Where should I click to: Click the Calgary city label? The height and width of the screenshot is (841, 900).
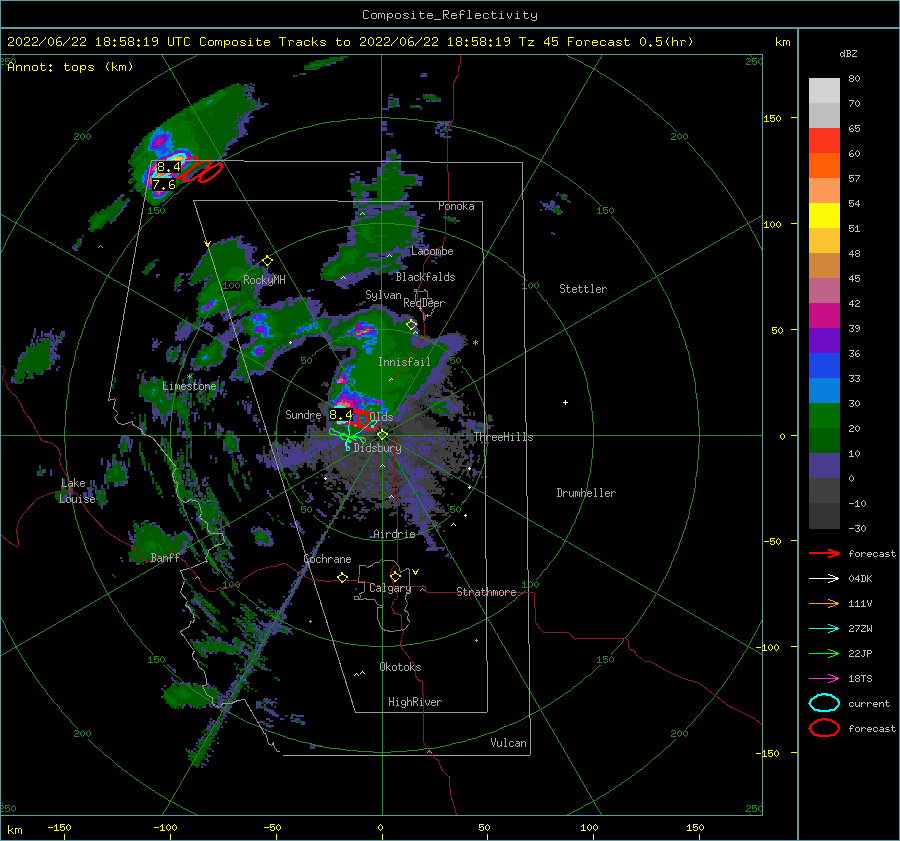coord(390,588)
